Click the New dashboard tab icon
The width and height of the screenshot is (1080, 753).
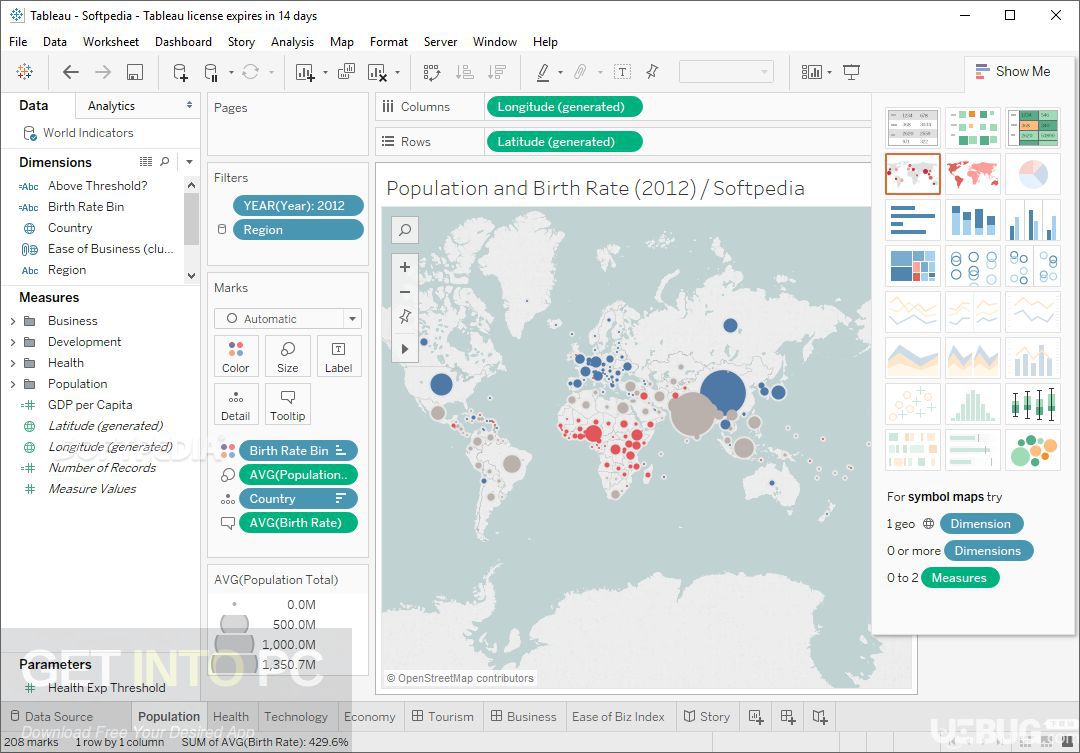[x=788, y=716]
